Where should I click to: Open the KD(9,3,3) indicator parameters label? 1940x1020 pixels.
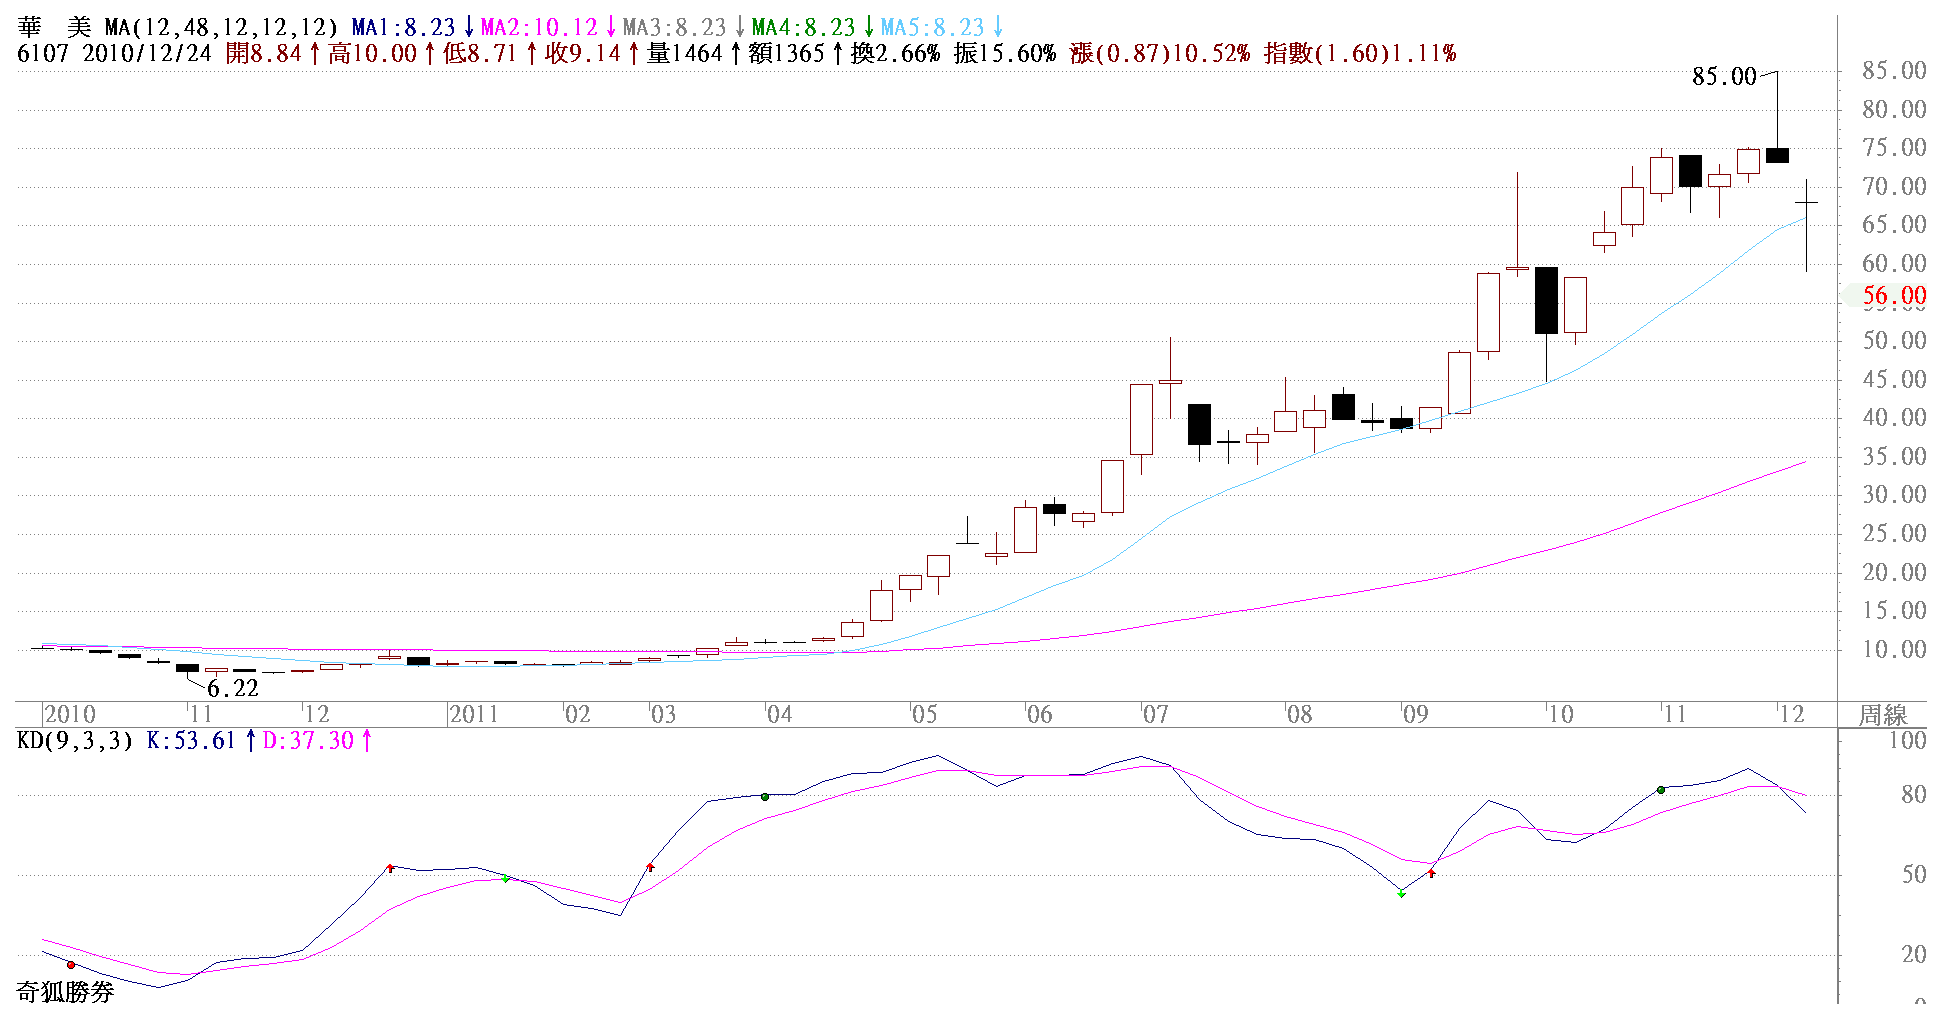tap(75, 741)
